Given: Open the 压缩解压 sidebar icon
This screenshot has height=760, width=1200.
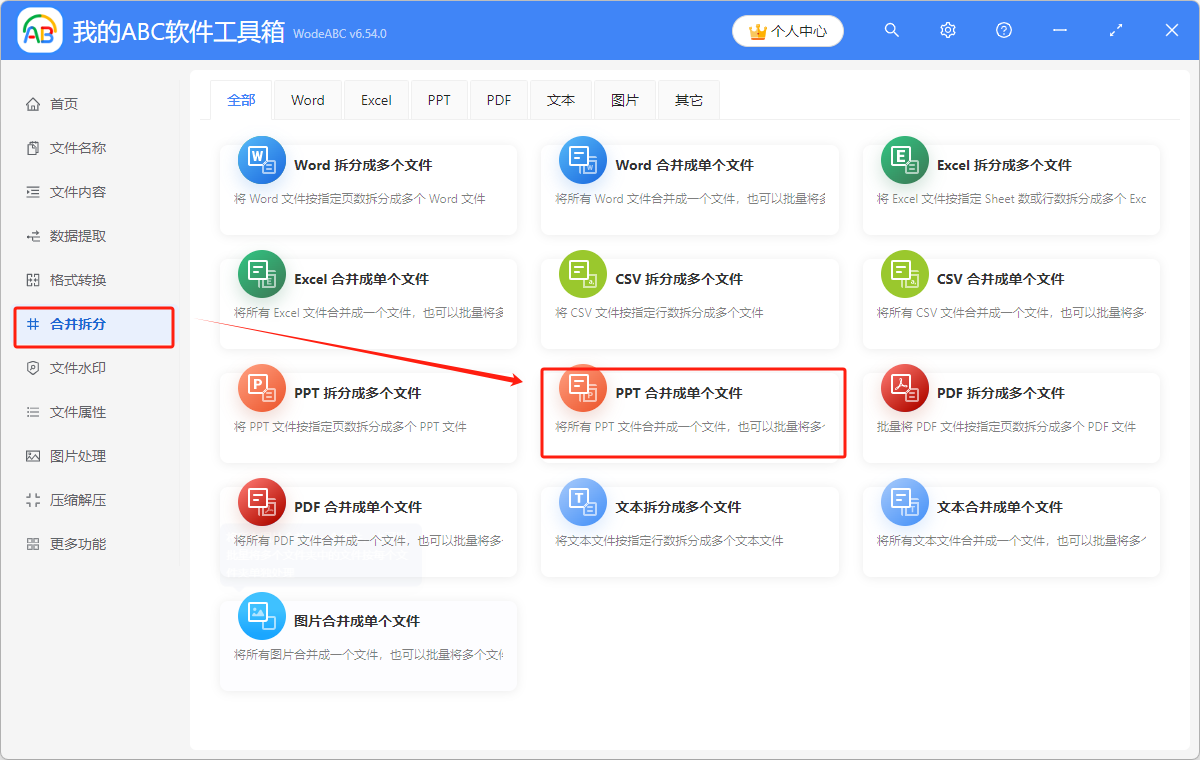Looking at the screenshot, I should 31,499.
